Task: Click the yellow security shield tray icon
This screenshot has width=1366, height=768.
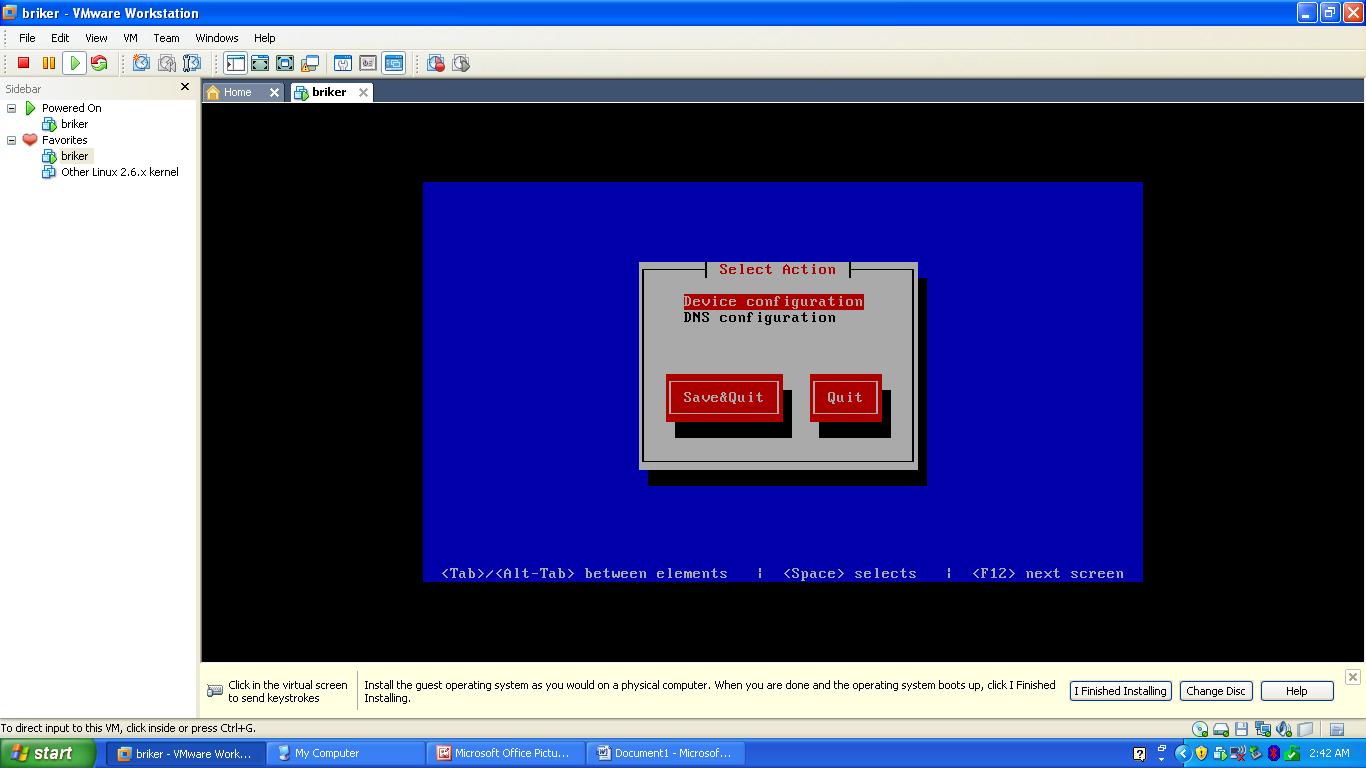Action: pyautogui.click(x=1201, y=753)
